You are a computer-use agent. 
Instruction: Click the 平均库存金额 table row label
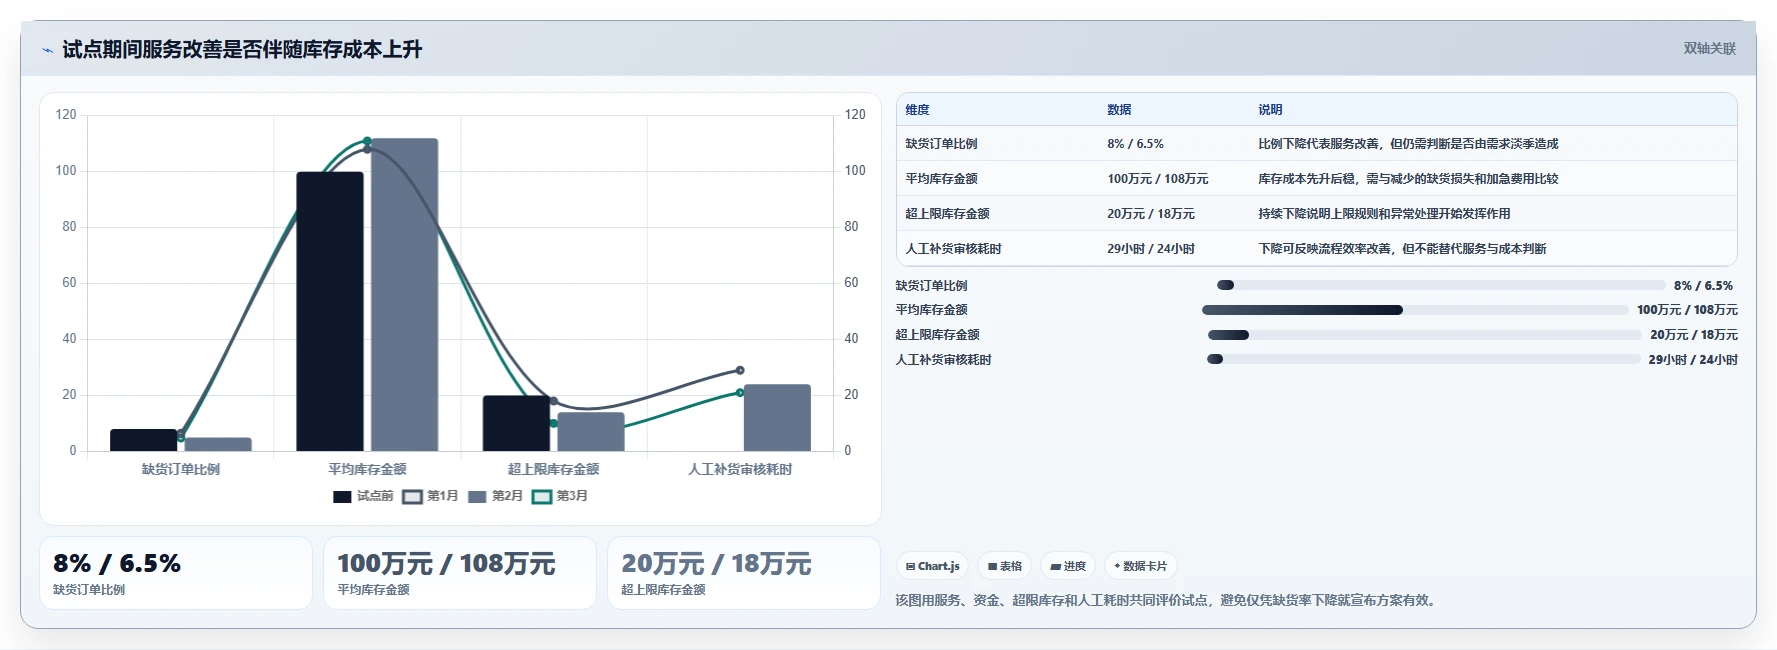pos(941,179)
